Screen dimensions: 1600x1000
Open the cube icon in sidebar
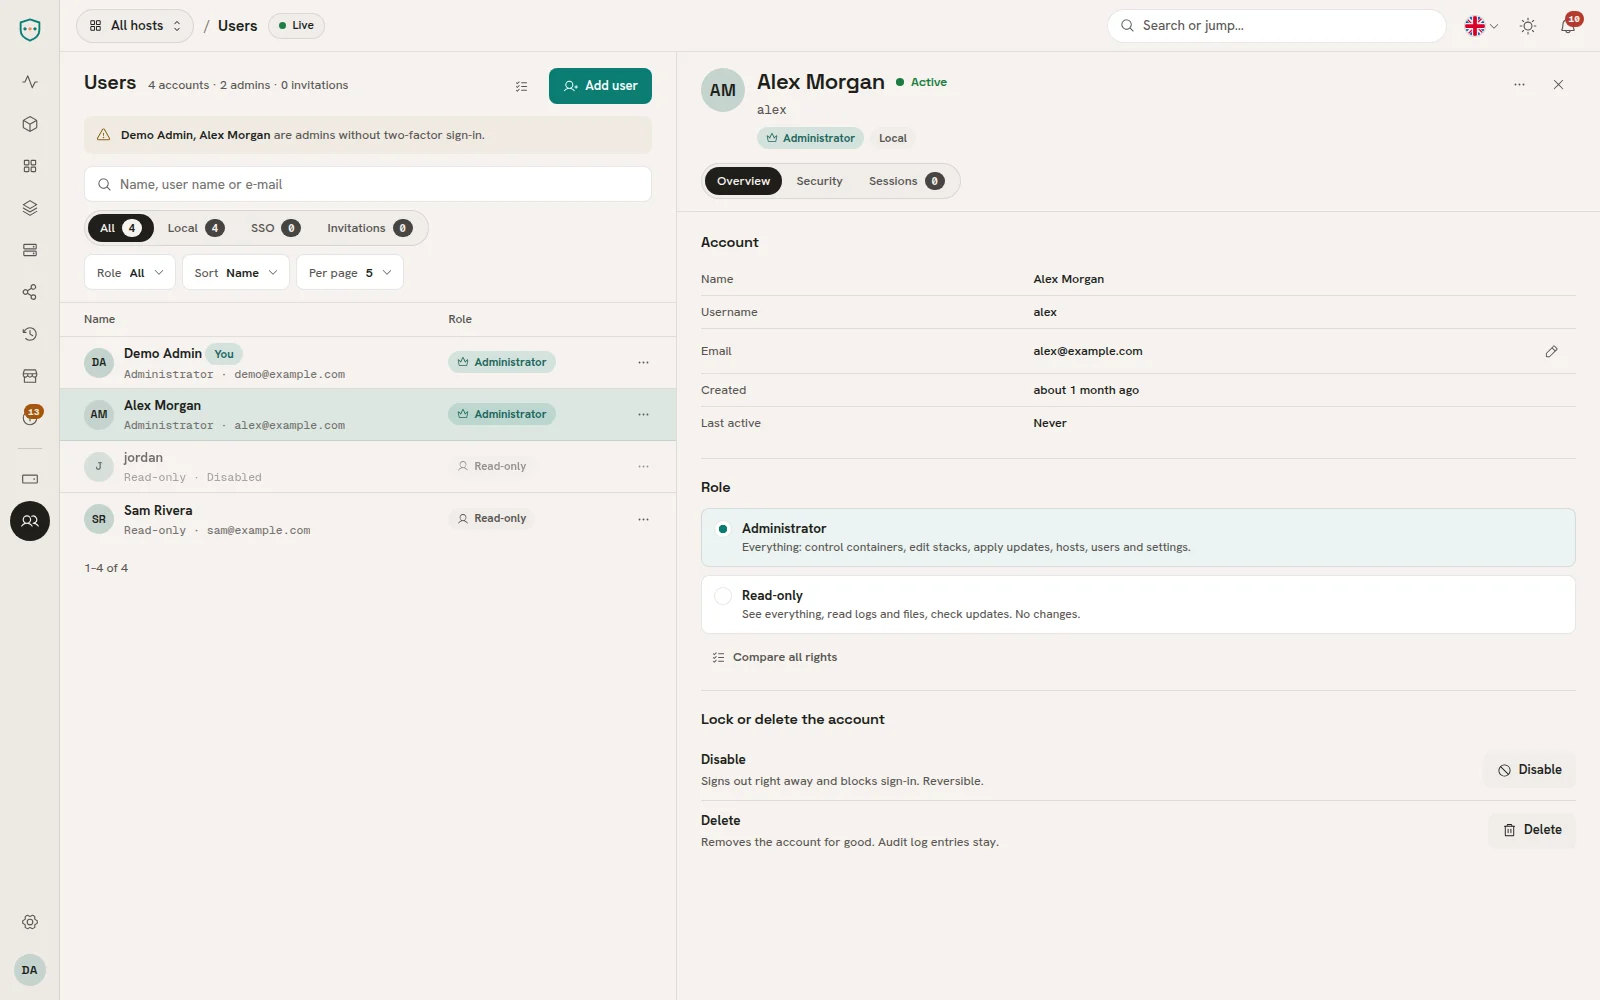click(30, 124)
